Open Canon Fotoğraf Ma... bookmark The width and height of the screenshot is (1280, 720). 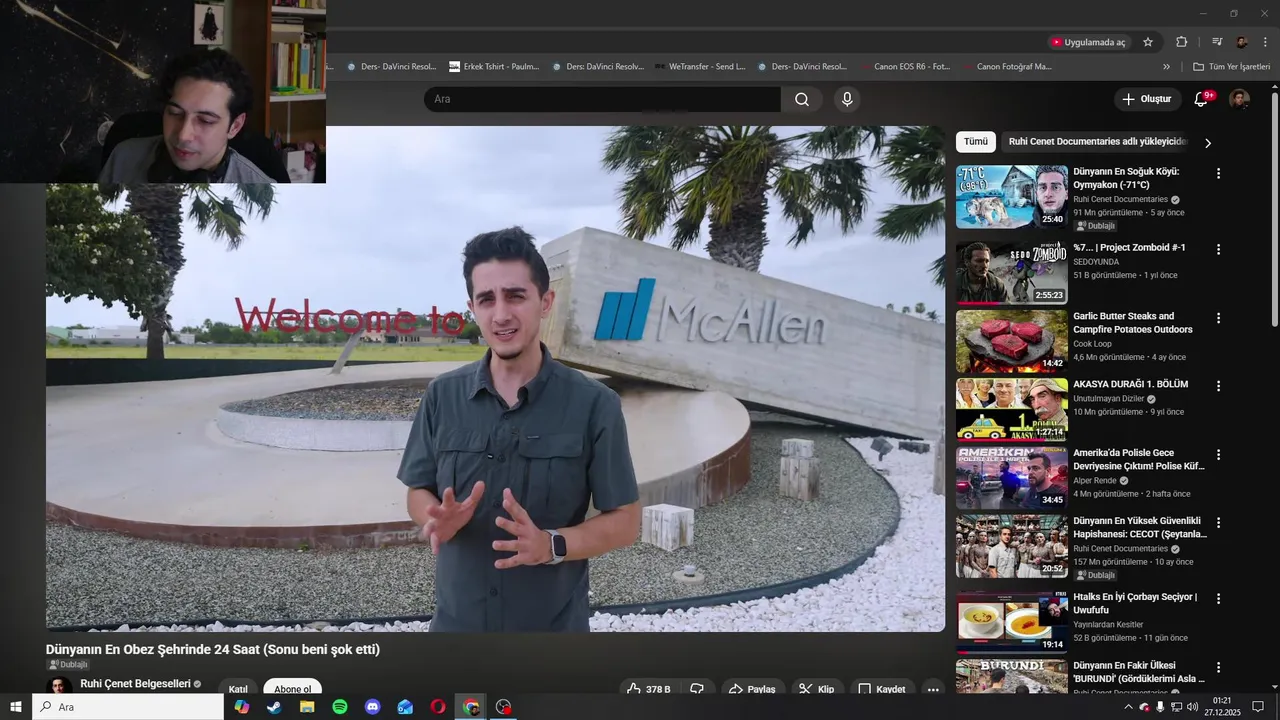pos(1008,67)
